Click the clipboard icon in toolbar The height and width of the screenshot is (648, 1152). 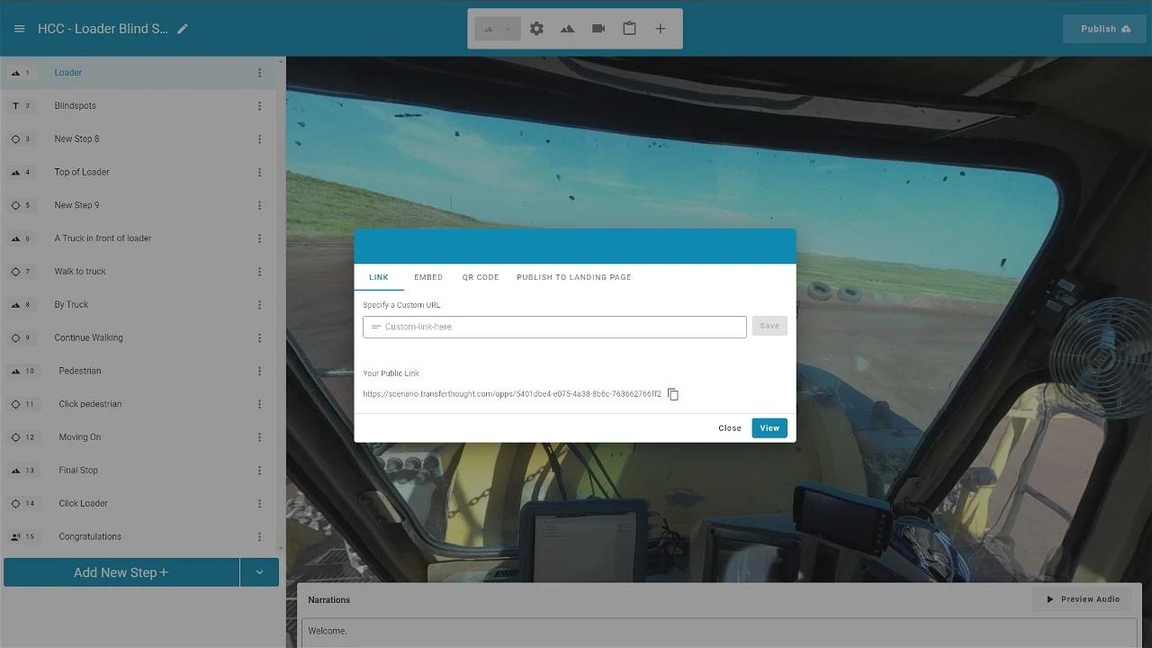pyautogui.click(x=629, y=29)
